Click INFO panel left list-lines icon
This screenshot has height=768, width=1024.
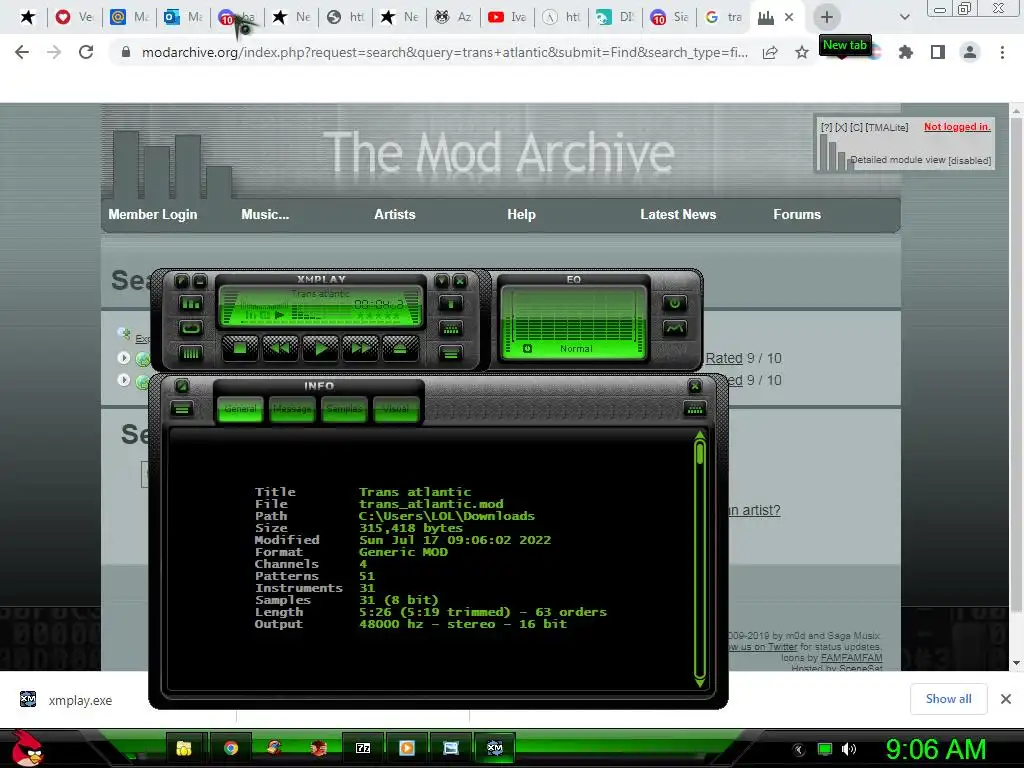[x=182, y=409]
